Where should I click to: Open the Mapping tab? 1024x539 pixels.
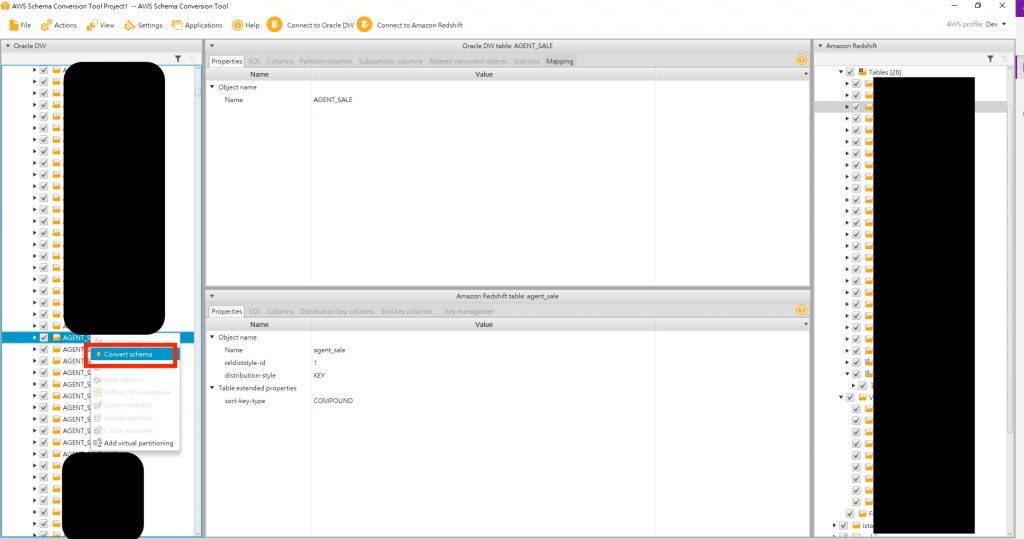tap(560, 61)
